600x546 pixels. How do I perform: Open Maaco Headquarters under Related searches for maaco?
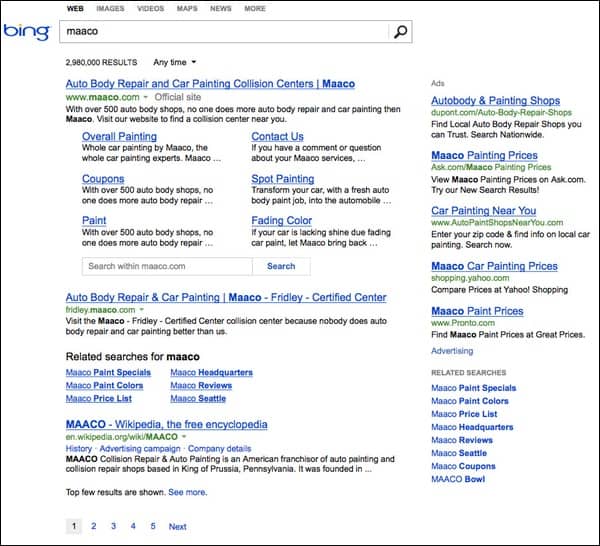[x=212, y=373]
